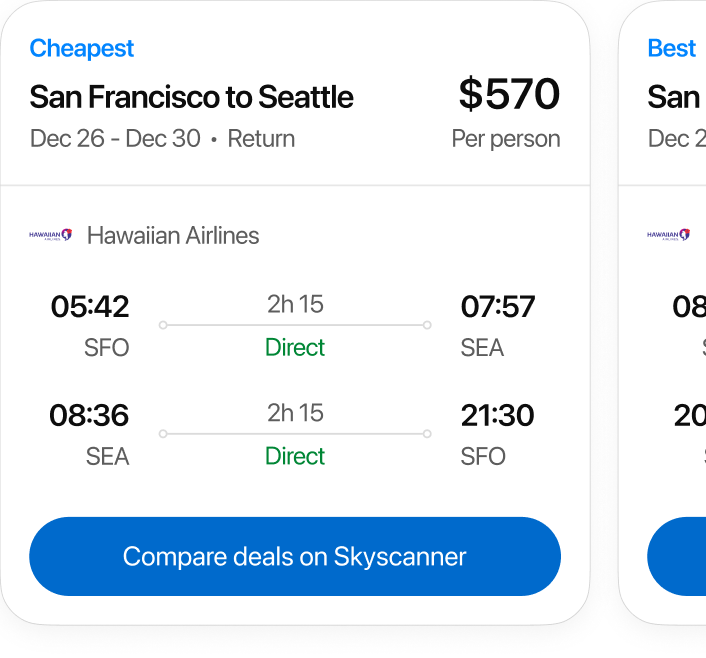Click the return 2h 15 duration
The image size is (706, 658).
point(295,412)
